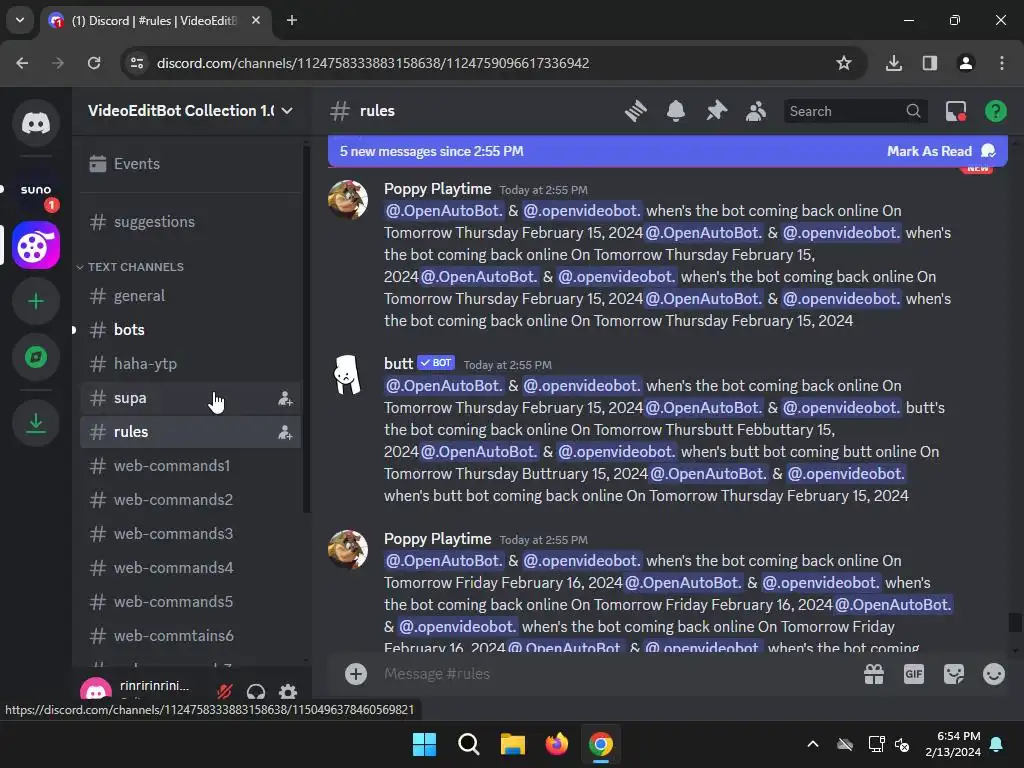Toggle microphone mute in user panel
The image size is (1024, 768).
(x=225, y=691)
